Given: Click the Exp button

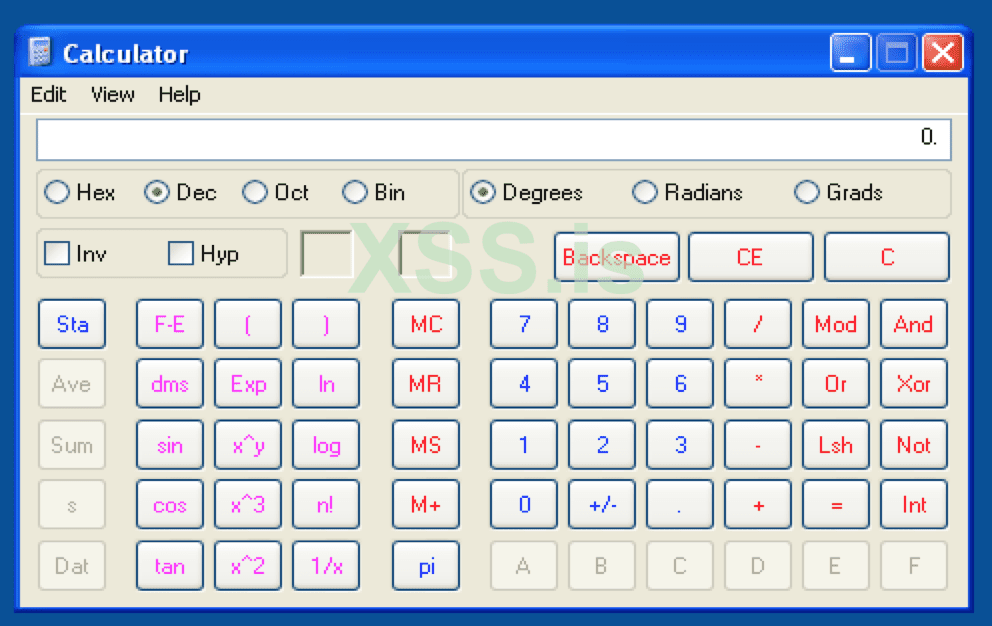Looking at the screenshot, I should [248, 384].
